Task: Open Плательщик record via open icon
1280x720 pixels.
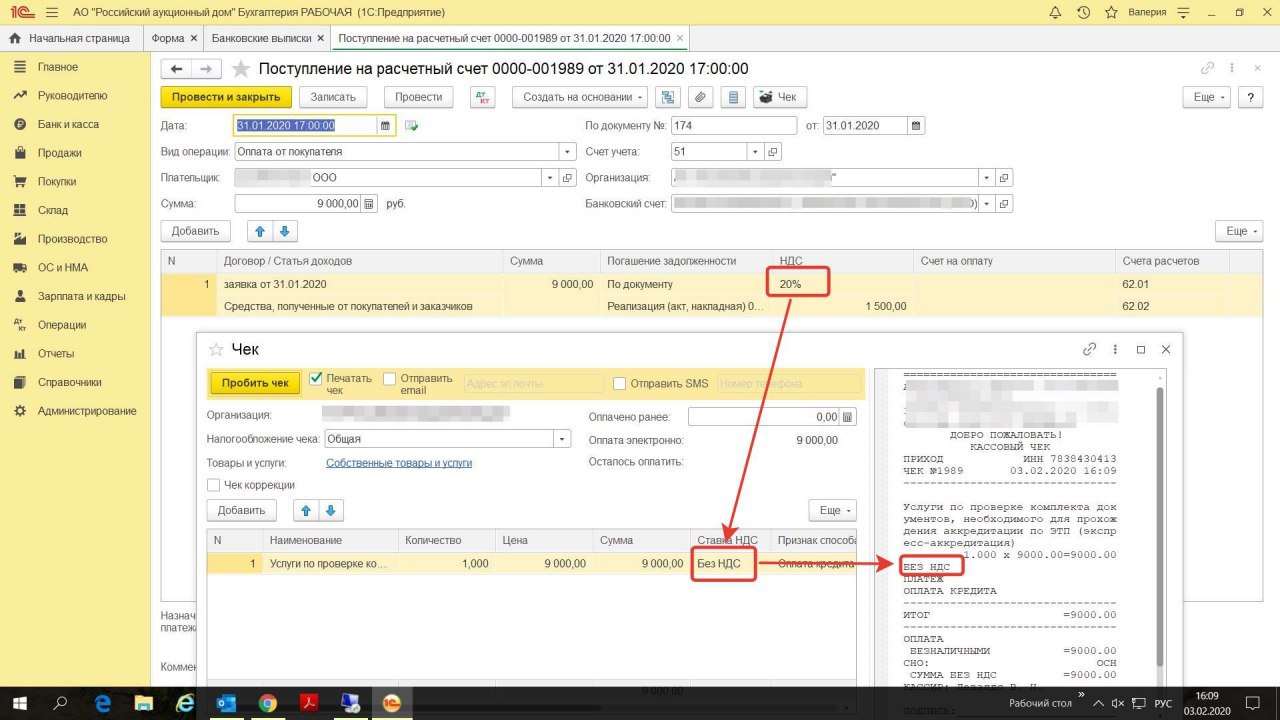Action: coord(567,178)
